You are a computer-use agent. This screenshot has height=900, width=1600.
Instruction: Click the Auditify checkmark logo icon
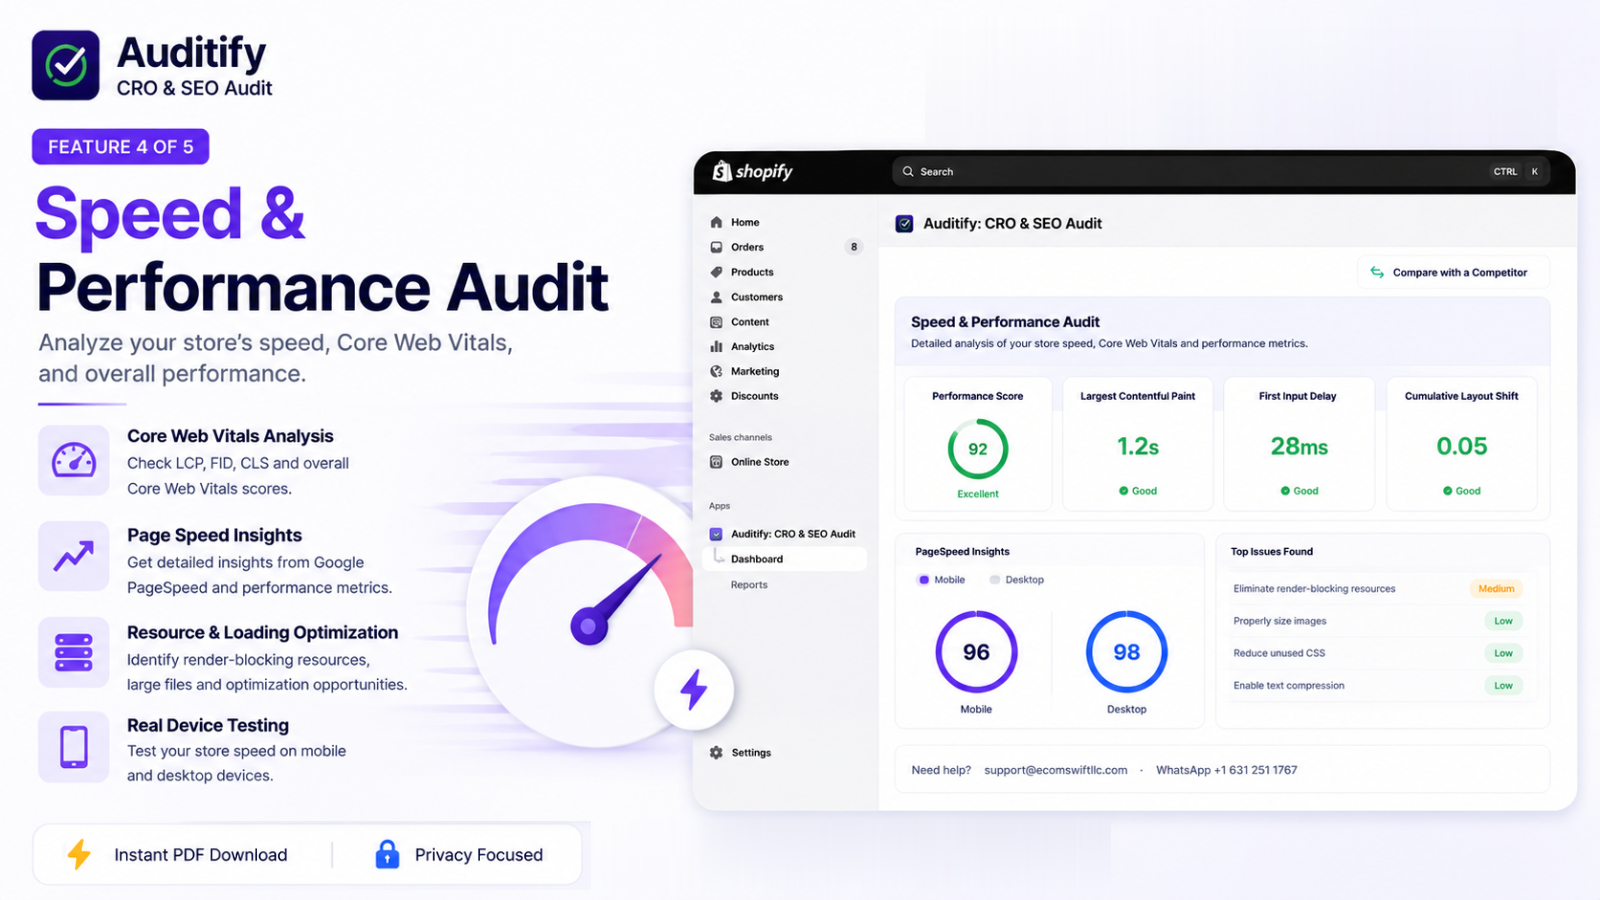(66, 65)
